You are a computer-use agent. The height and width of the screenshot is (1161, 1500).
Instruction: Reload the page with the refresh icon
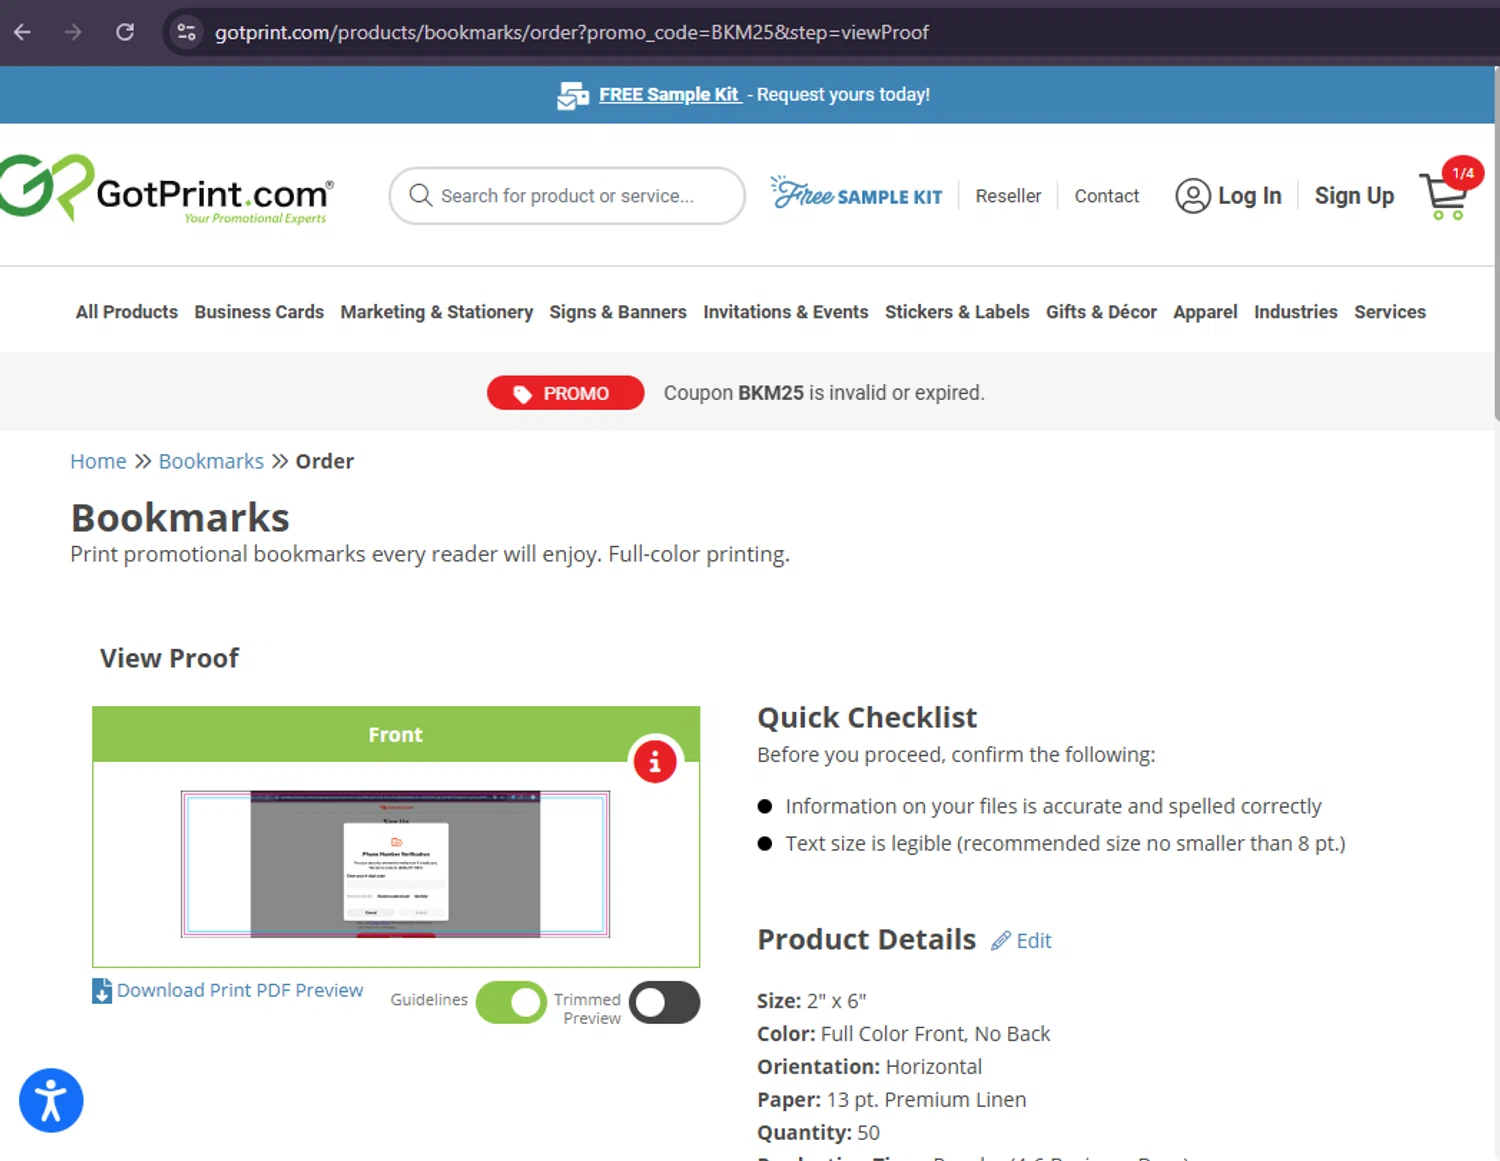[x=125, y=32]
